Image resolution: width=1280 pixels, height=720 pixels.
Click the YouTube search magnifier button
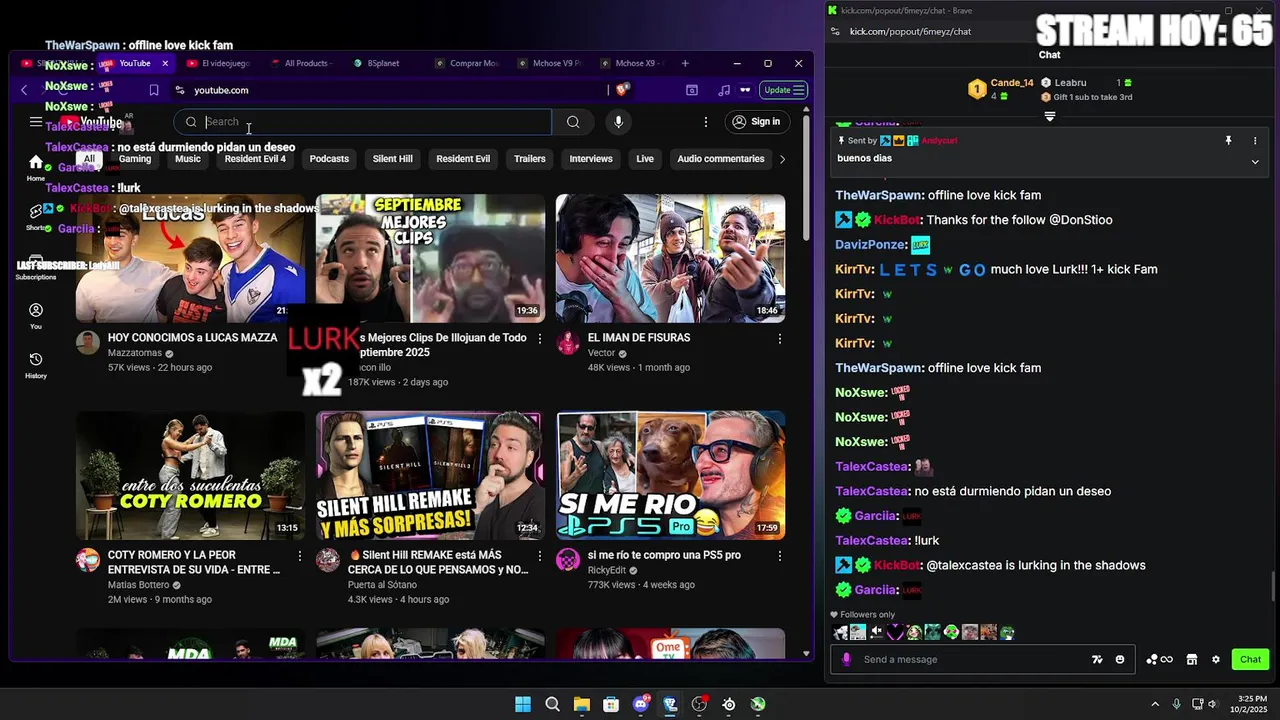click(x=573, y=122)
